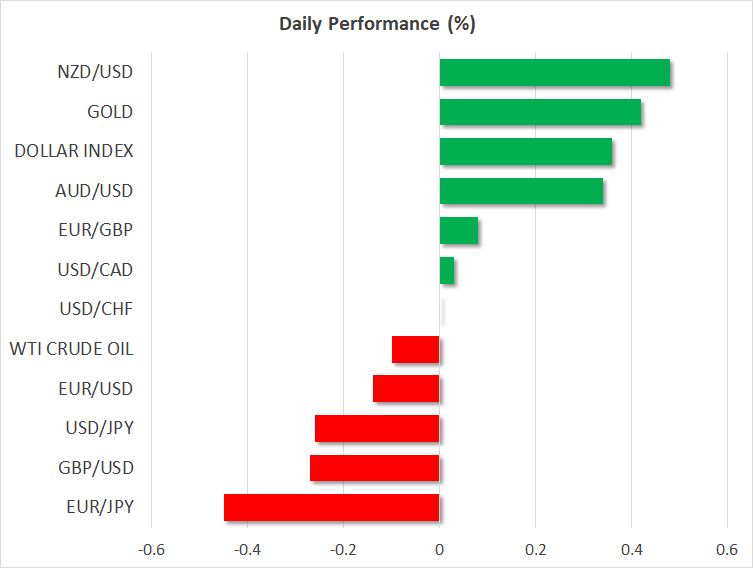
Task: Select the long red EUR/JPY bar
Action: (x=331, y=507)
